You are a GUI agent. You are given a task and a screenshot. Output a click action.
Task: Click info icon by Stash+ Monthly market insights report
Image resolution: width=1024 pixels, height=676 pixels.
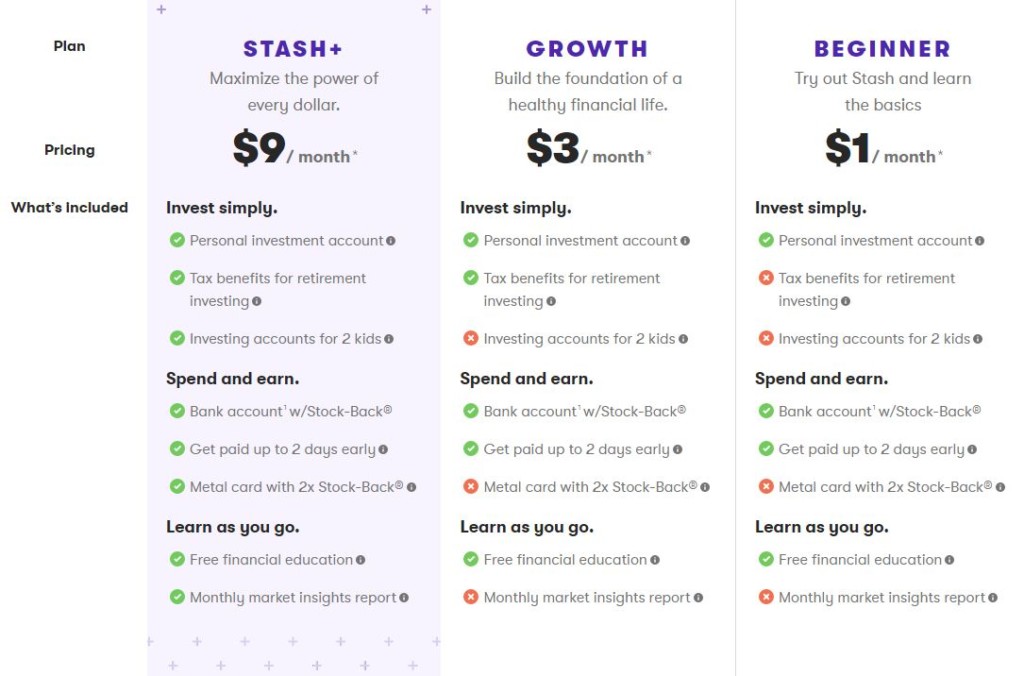point(404,598)
